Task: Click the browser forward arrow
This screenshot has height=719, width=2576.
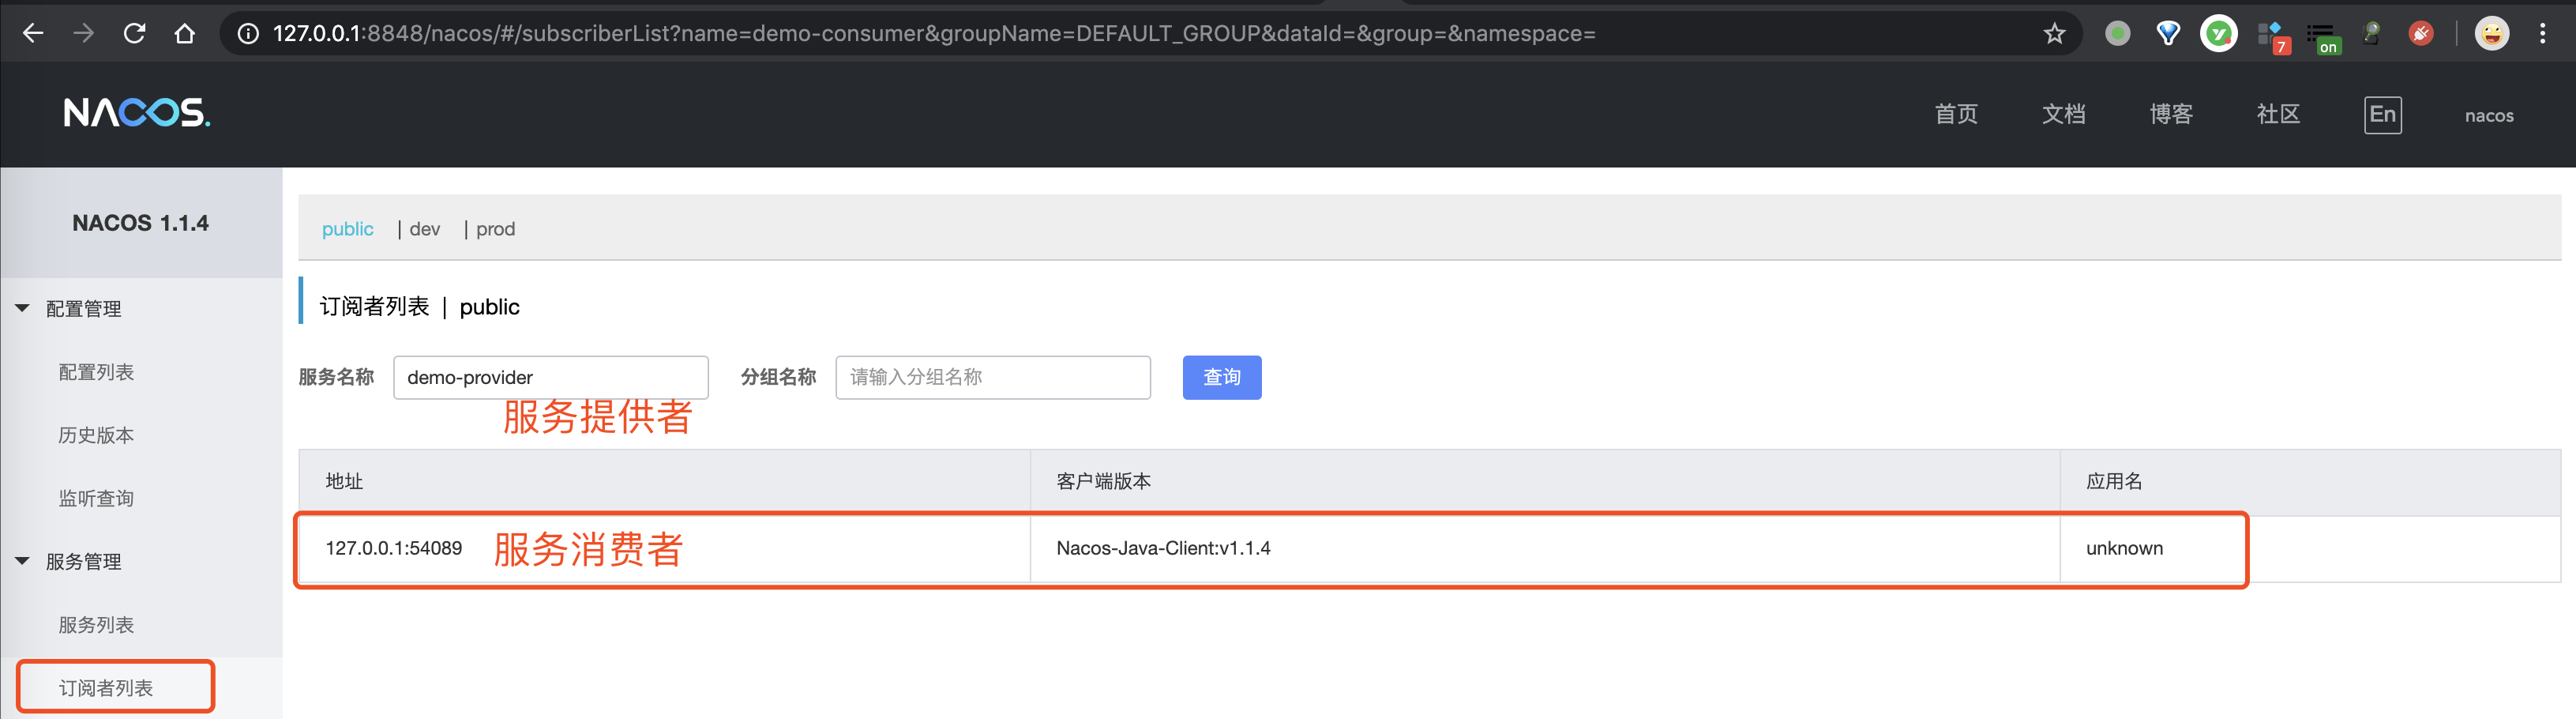Action: pos(84,33)
